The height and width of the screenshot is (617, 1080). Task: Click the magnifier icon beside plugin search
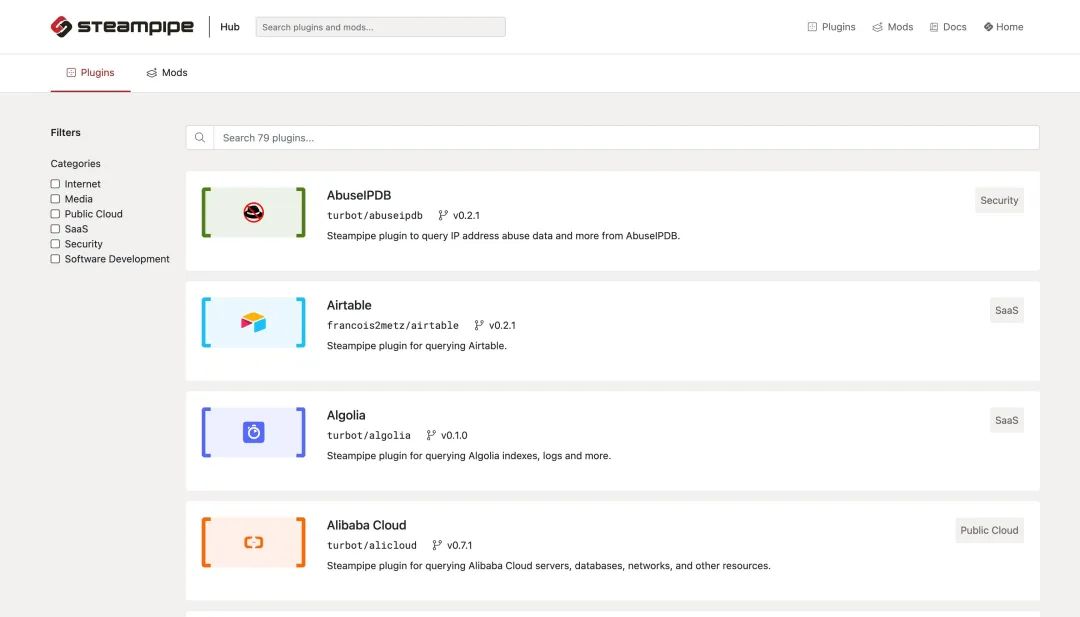200,138
